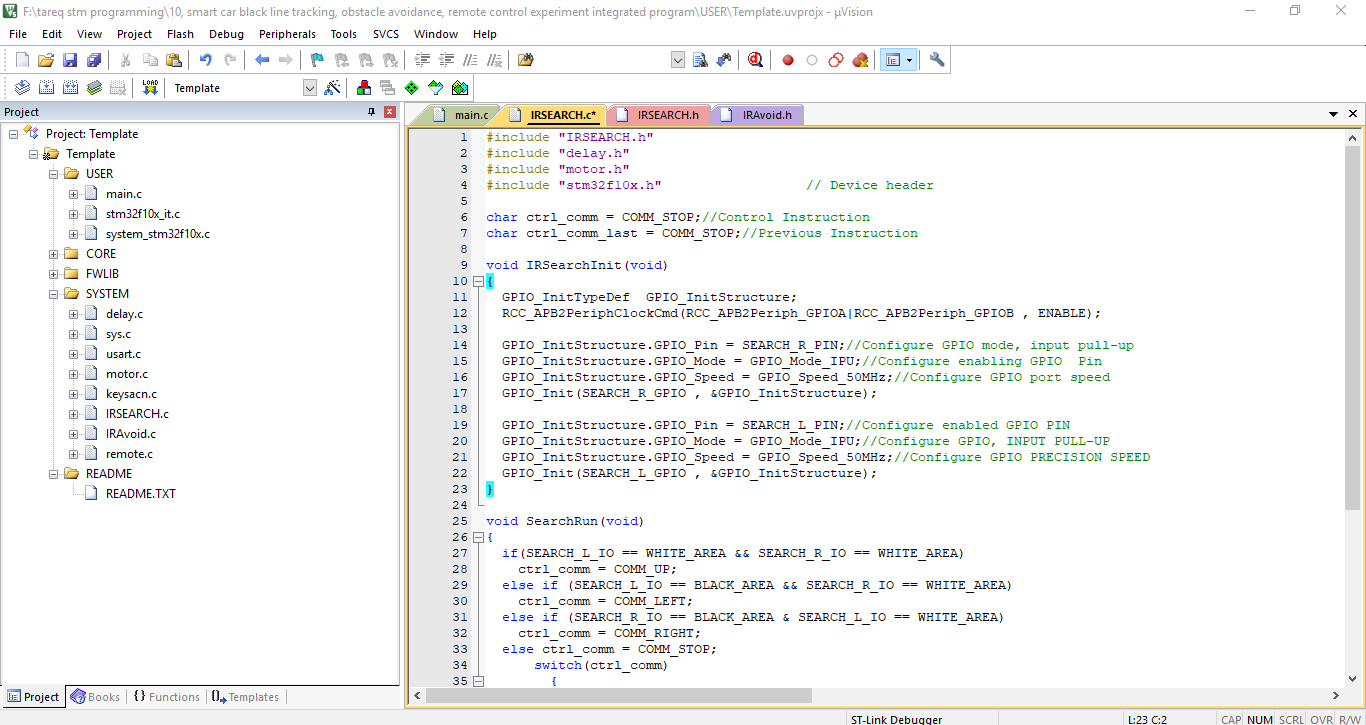Click the Save All files icon
The width and height of the screenshot is (1366, 725).
pos(94,60)
